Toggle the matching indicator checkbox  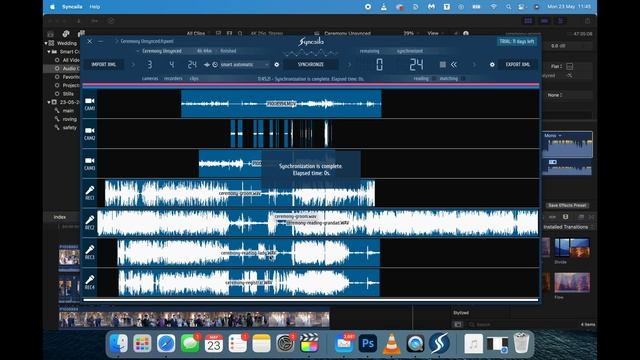pyautogui.click(x=462, y=78)
